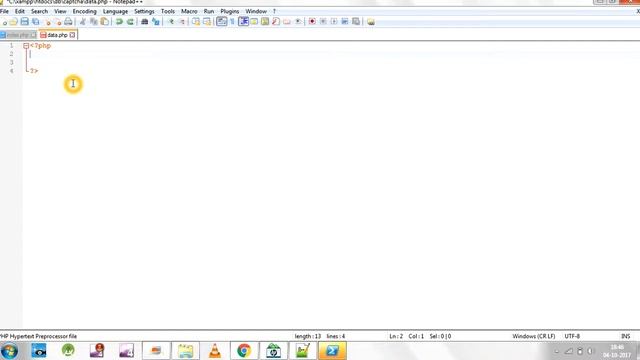Click the 'UTF-8' encoding in status bar
This screenshot has height=360, width=640.
pyautogui.click(x=572, y=336)
